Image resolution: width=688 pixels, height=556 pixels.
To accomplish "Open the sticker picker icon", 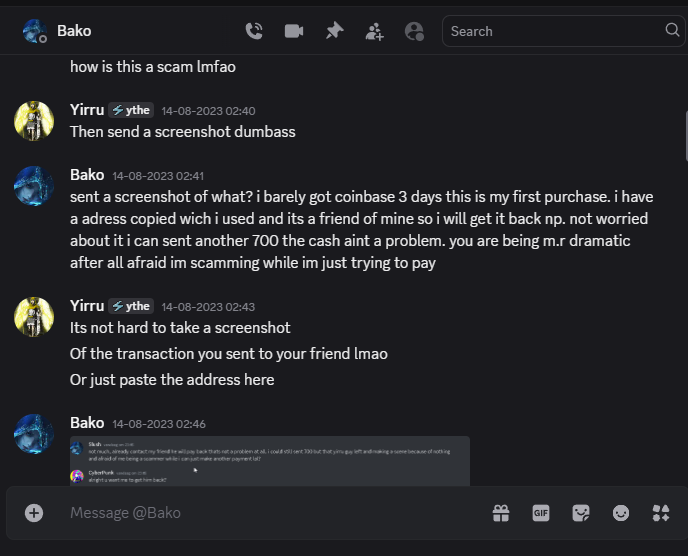I will click(x=581, y=513).
